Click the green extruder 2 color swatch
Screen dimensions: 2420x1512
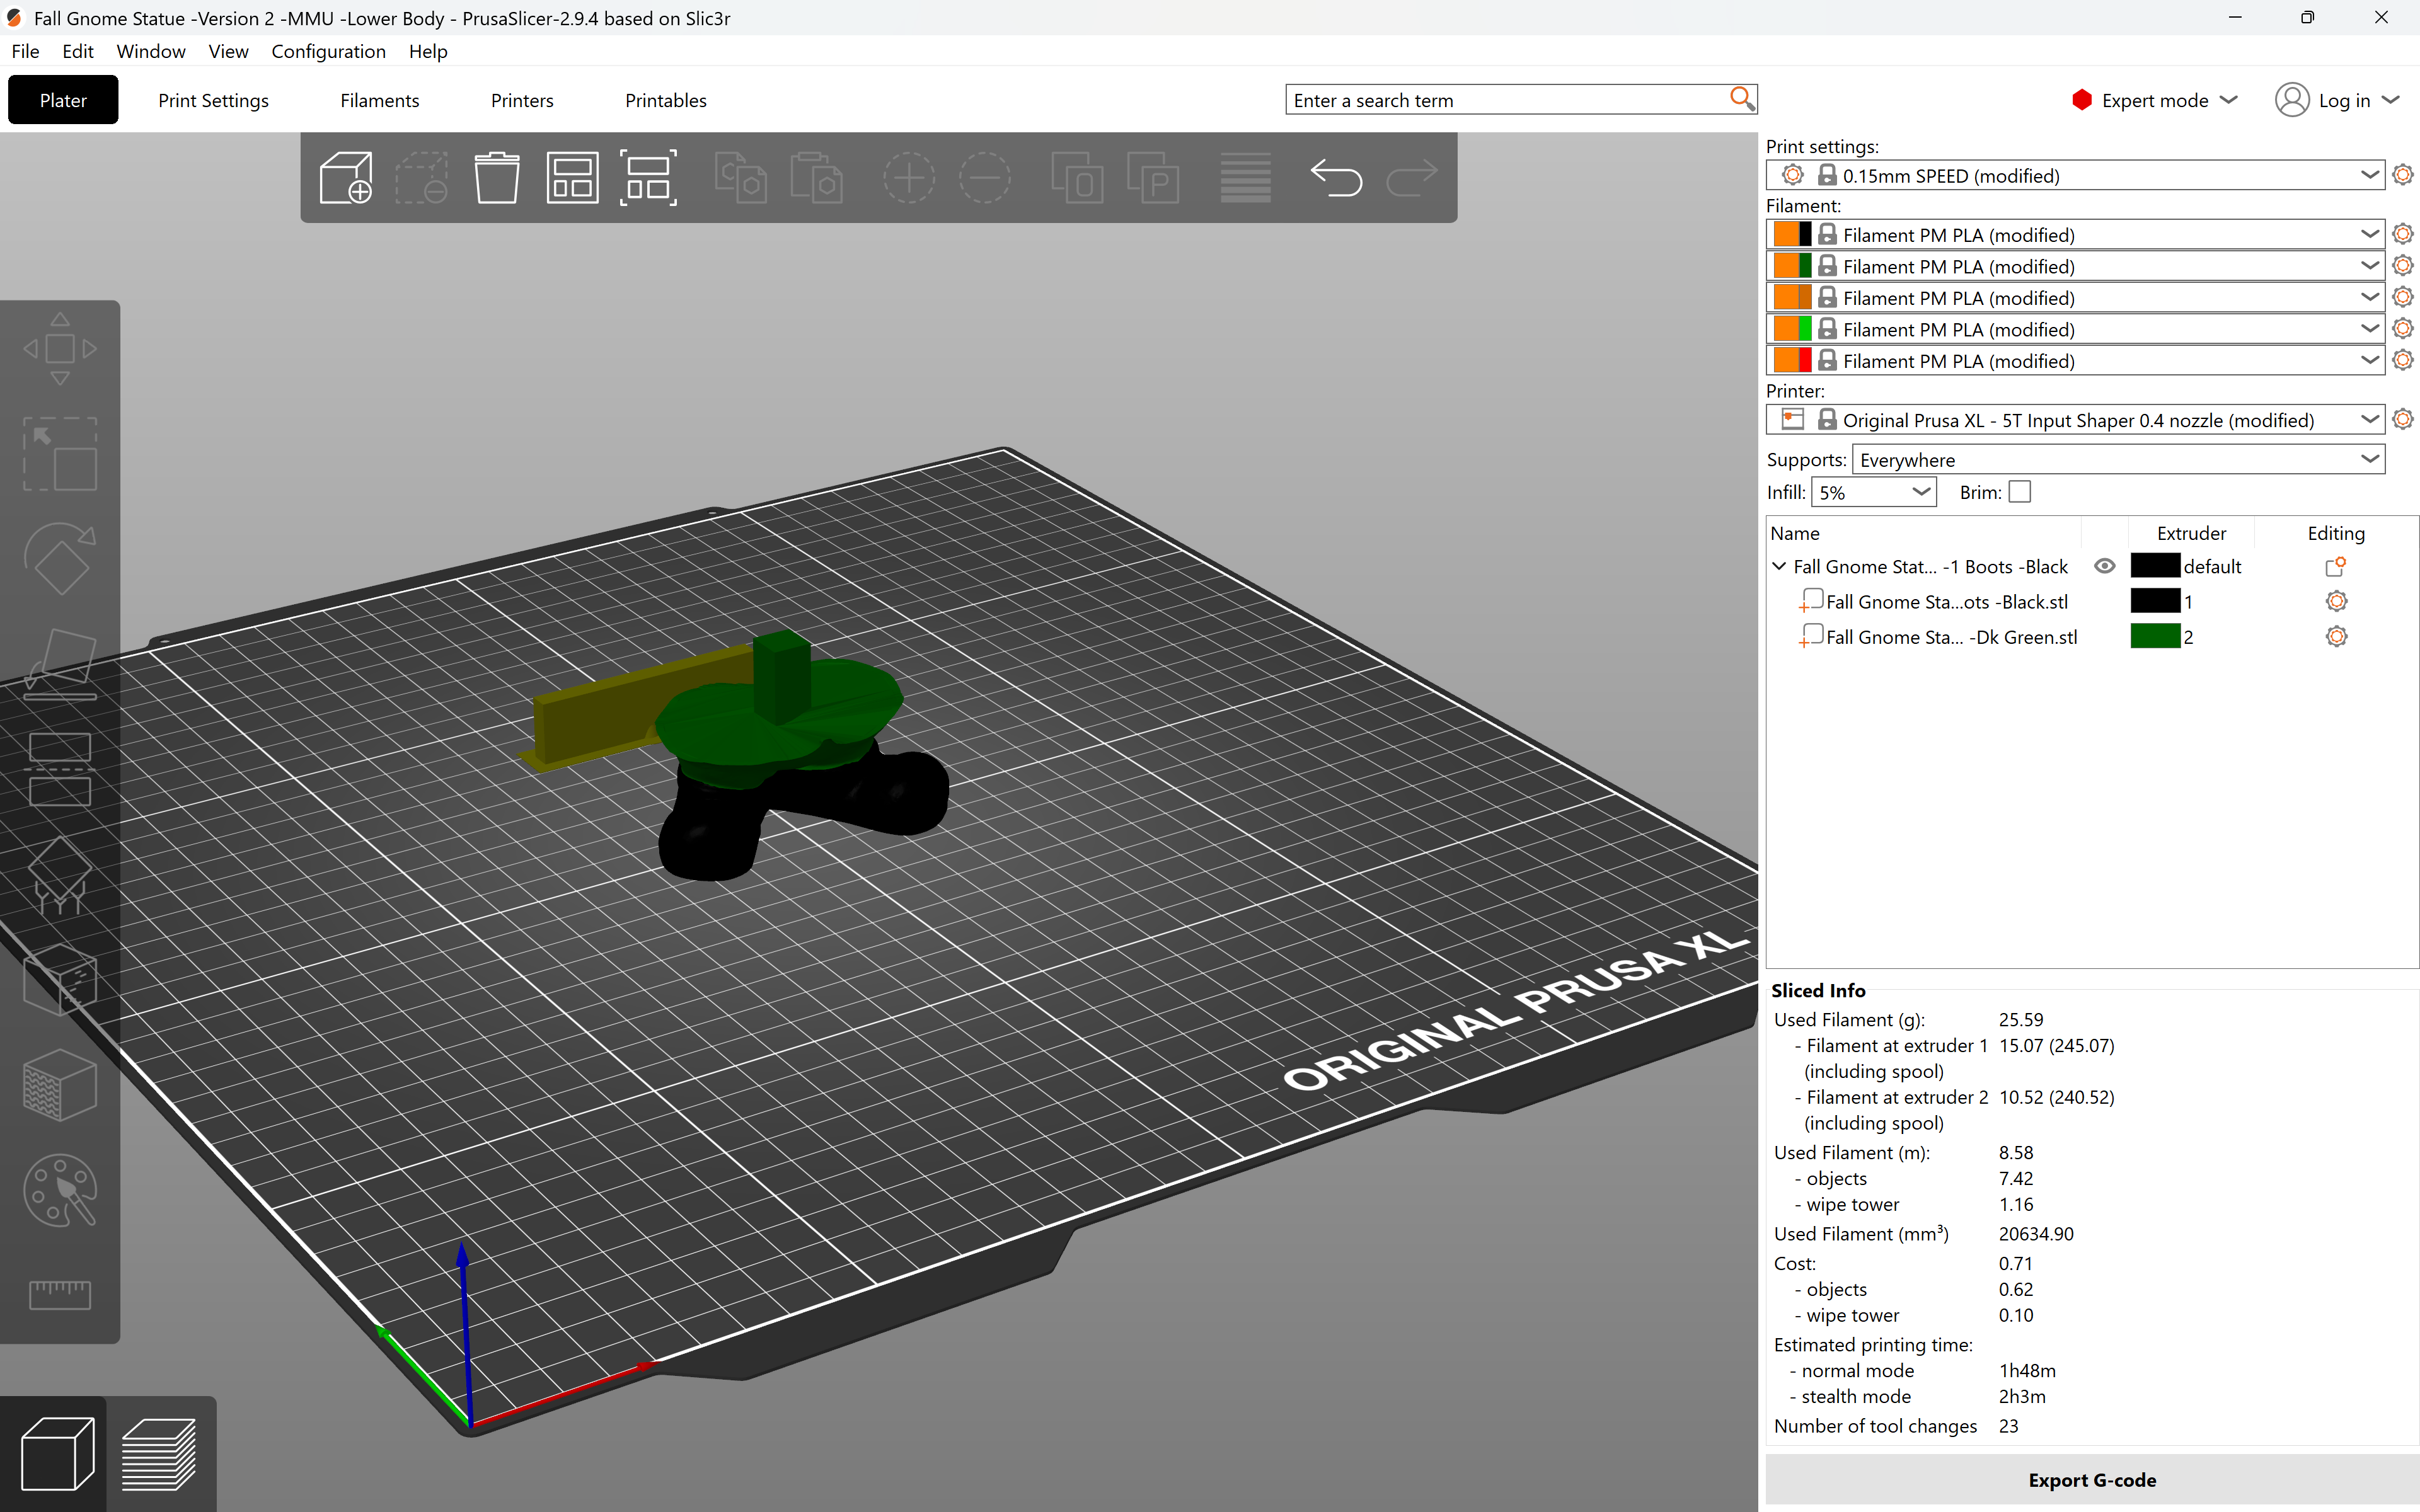pos(2155,637)
